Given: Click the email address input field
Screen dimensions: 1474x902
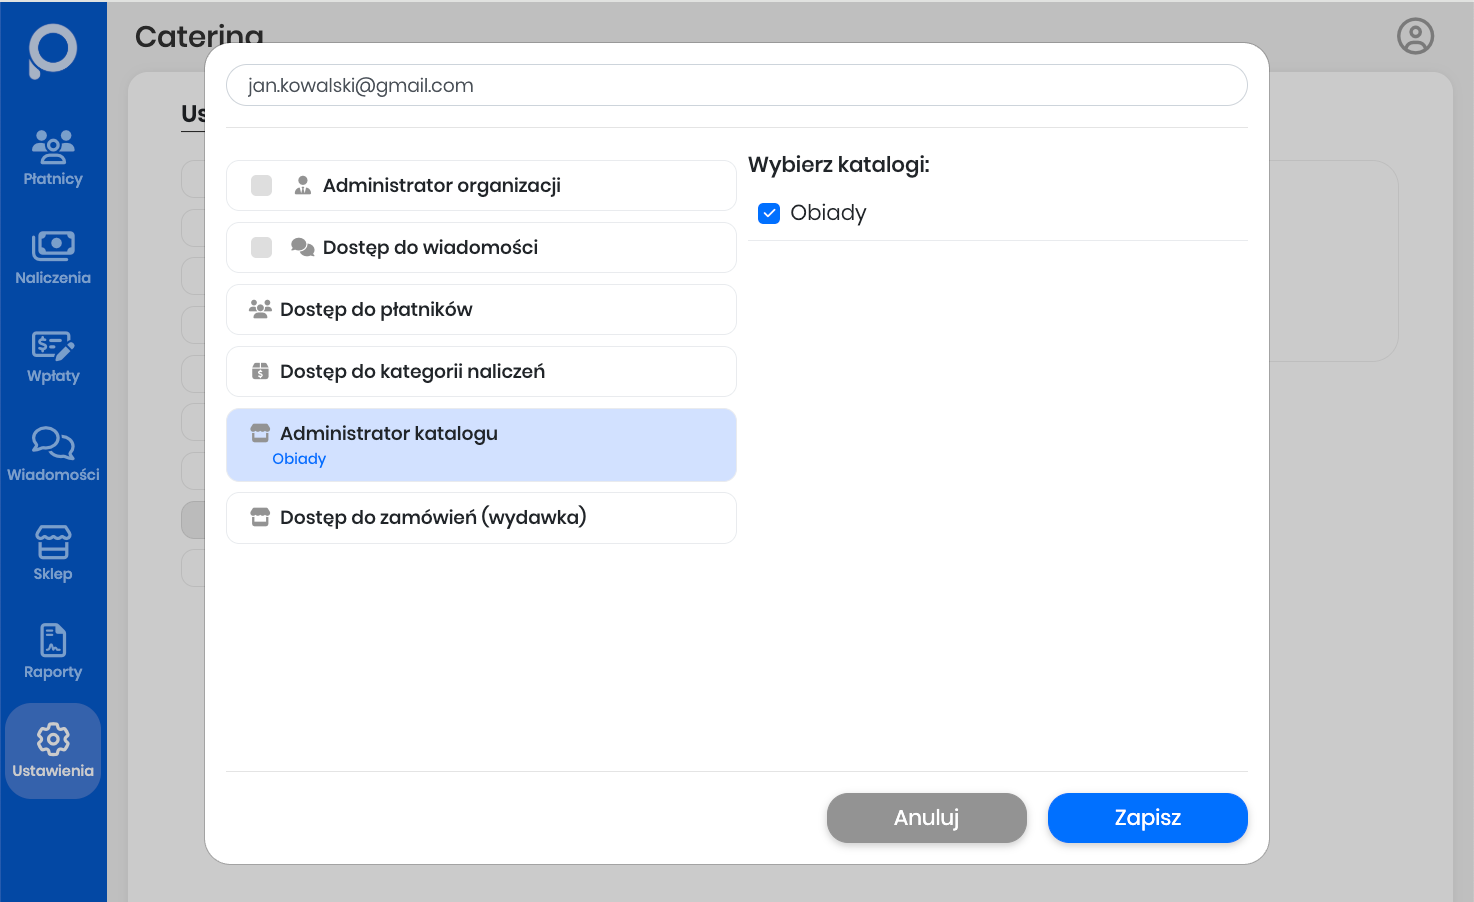Looking at the screenshot, I should point(736,85).
